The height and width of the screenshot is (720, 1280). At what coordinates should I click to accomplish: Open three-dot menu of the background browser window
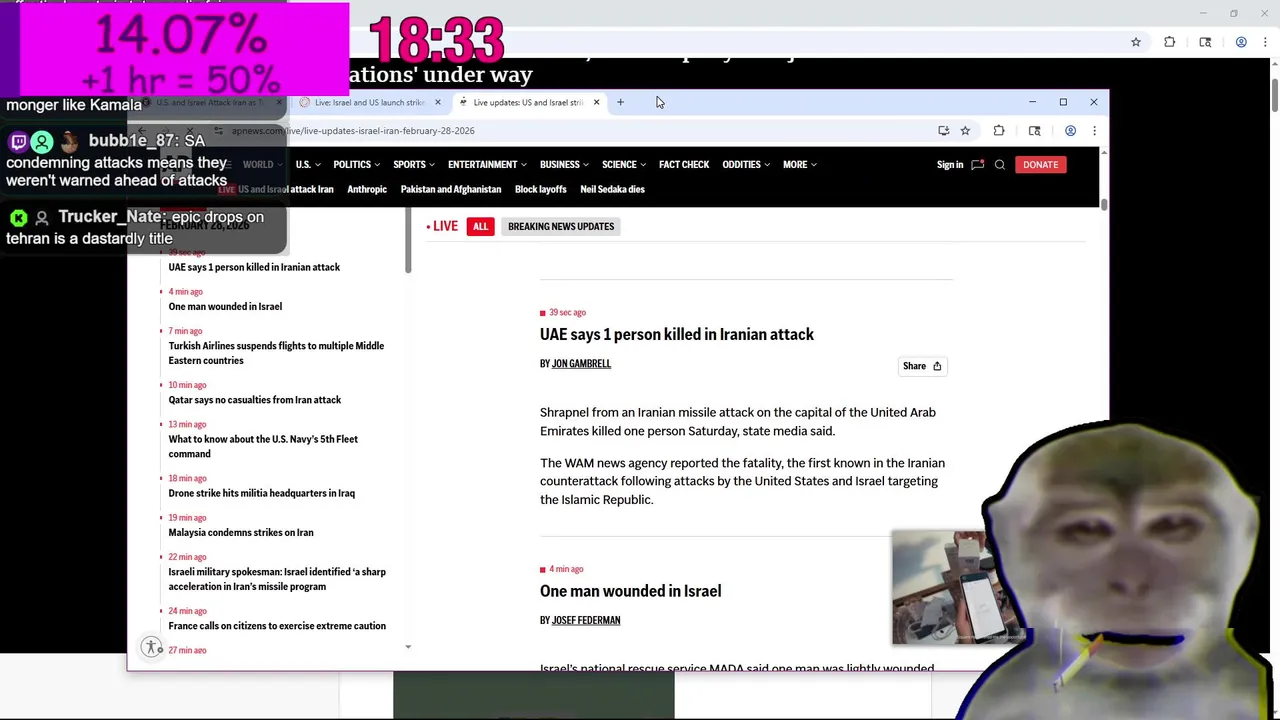click(x=1265, y=42)
